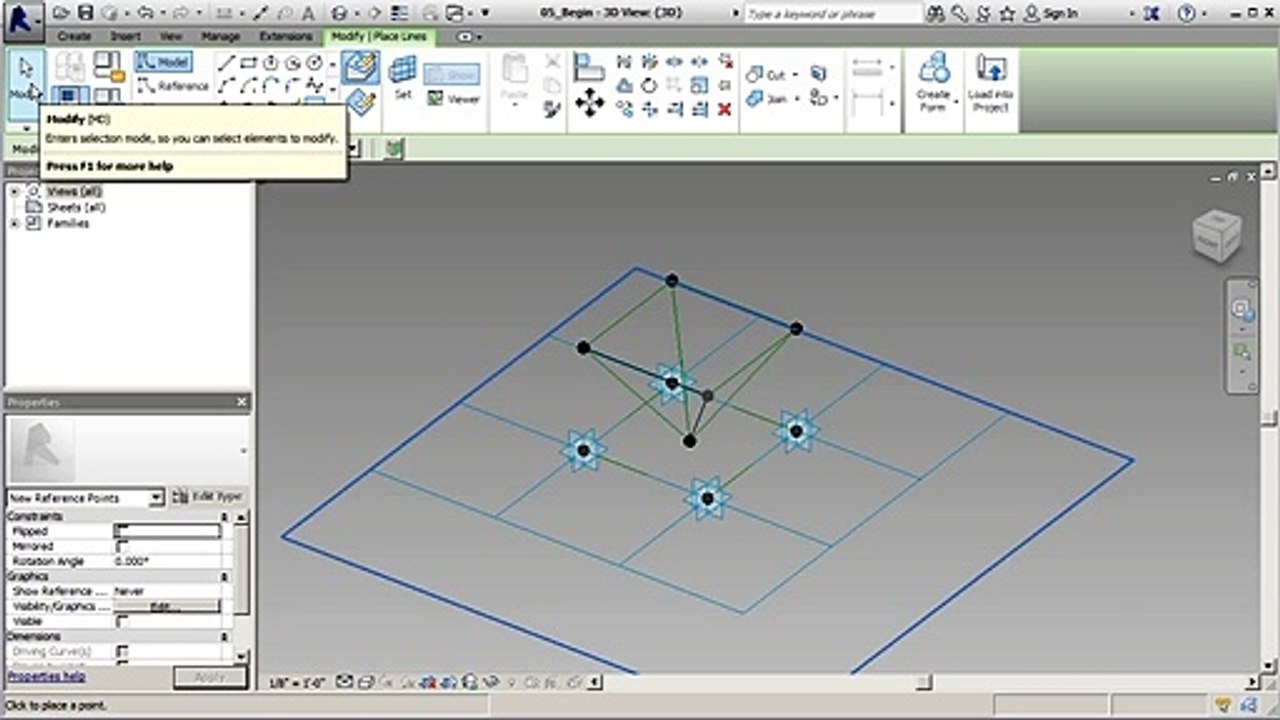This screenshot has height=720, width=1280.
Task: Click the favorites star icon
Action: click(x=1007, y=13)
